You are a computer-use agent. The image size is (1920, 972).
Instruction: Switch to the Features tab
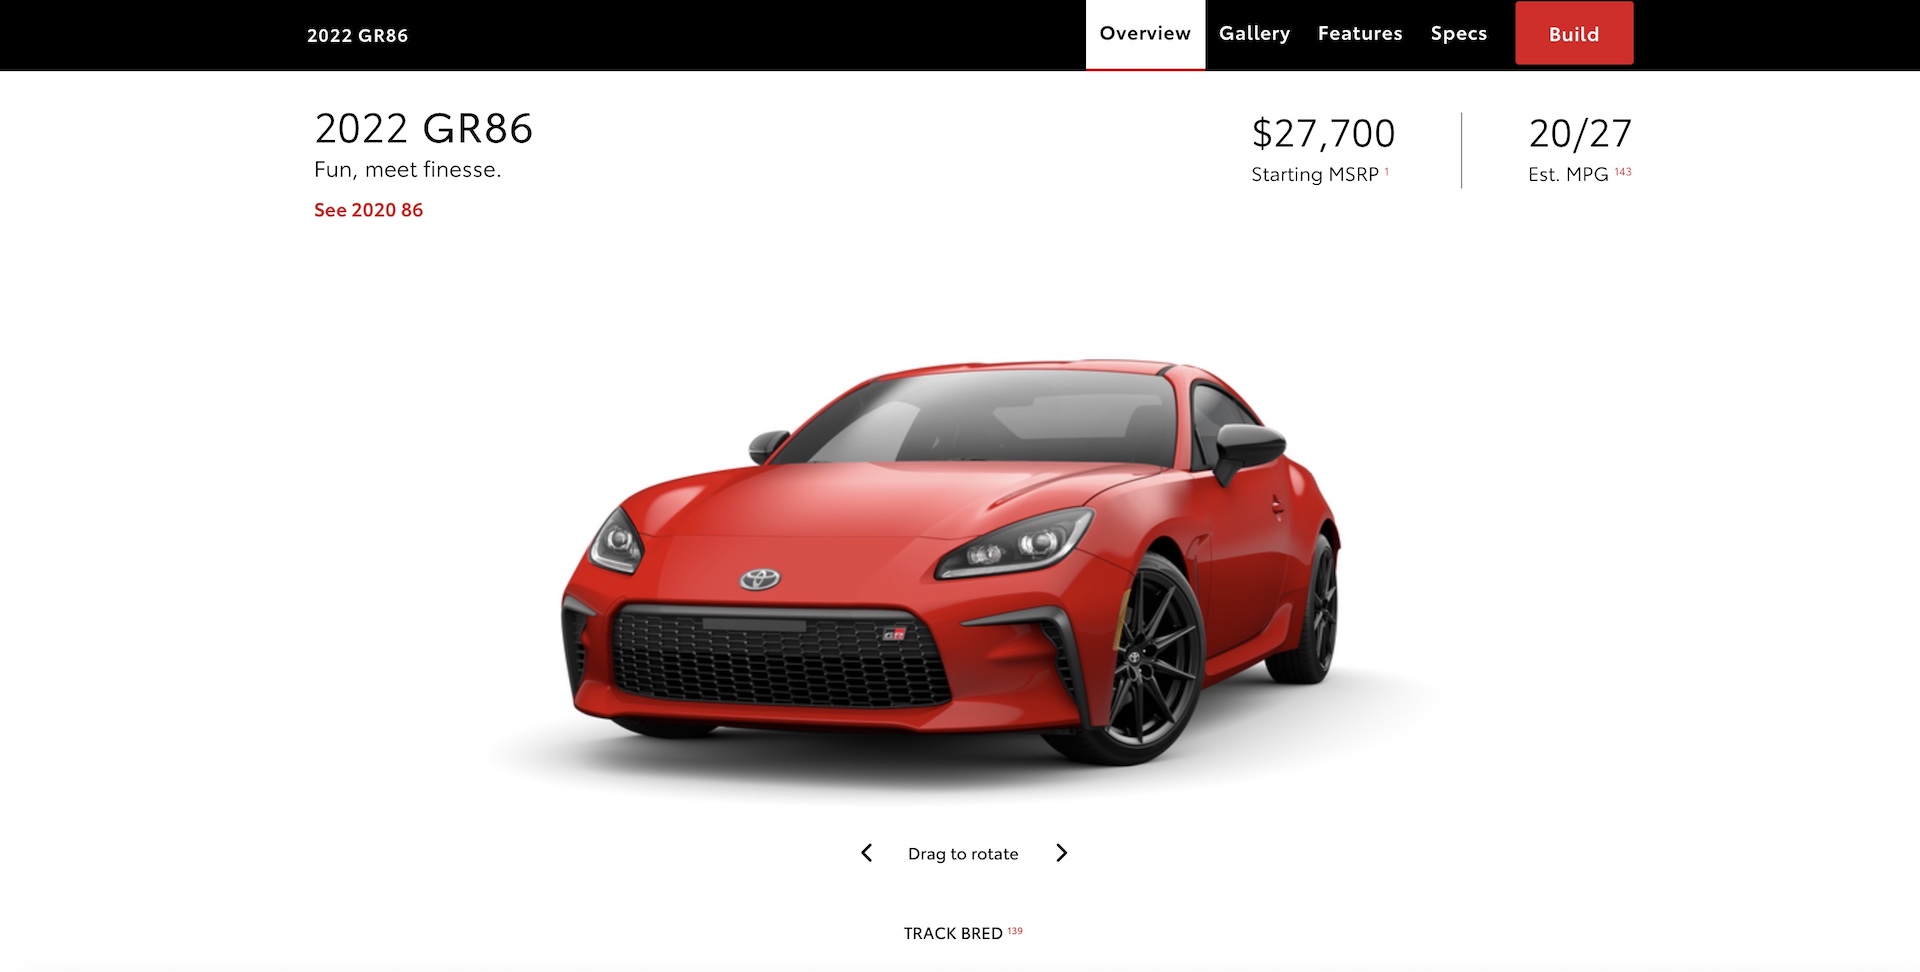click(x=1360, y=34)
